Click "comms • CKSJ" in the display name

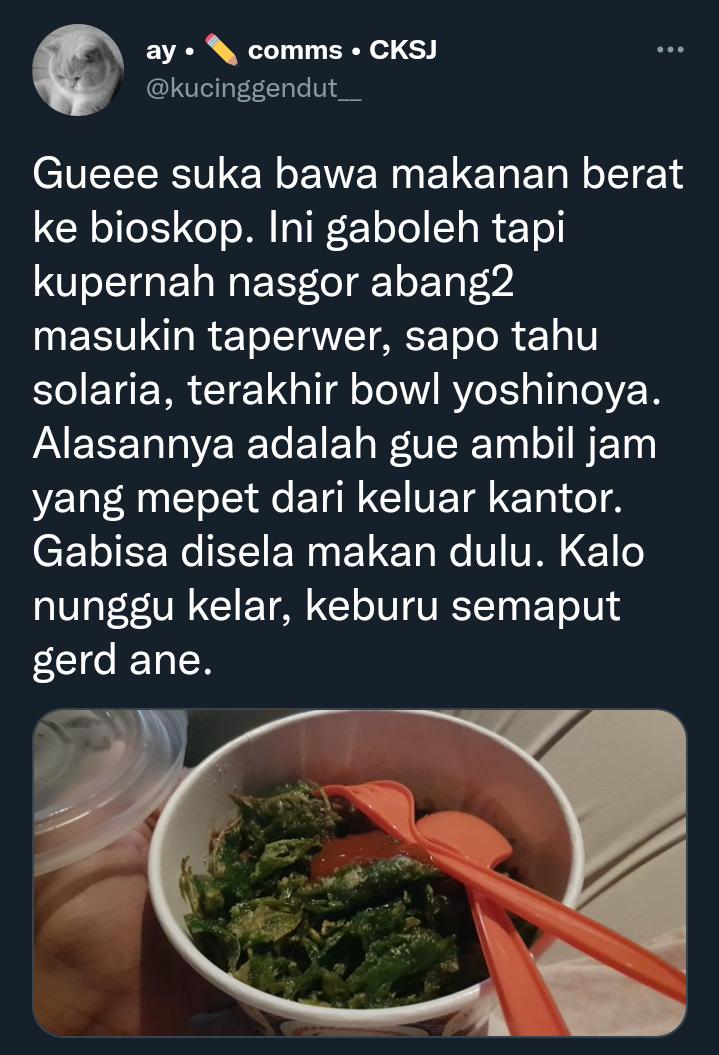pyautogui.click(x=342, y=50)
